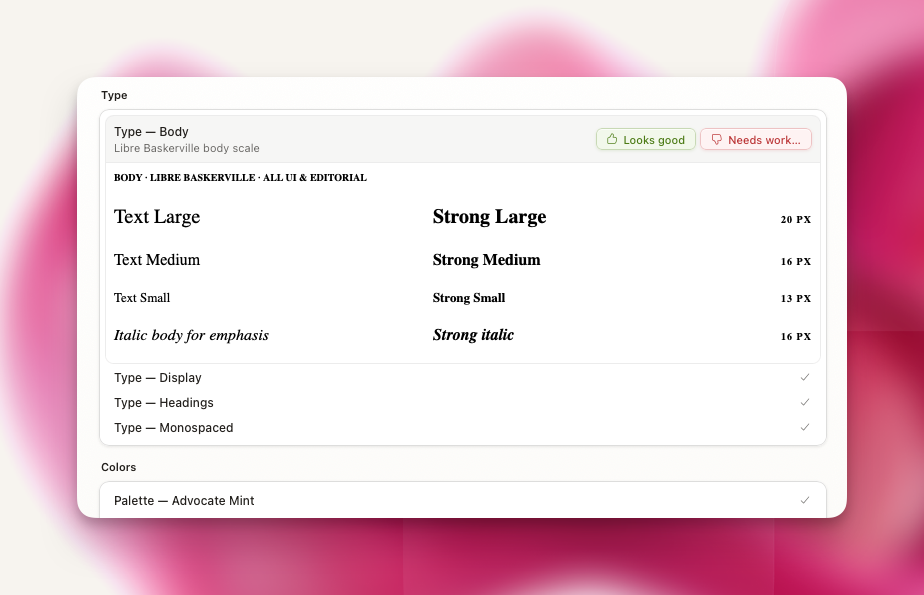Image resolution: width=924 pixels, height=595 pixels.
Task: Select the Strong italic sample
Action: (473, 335)
